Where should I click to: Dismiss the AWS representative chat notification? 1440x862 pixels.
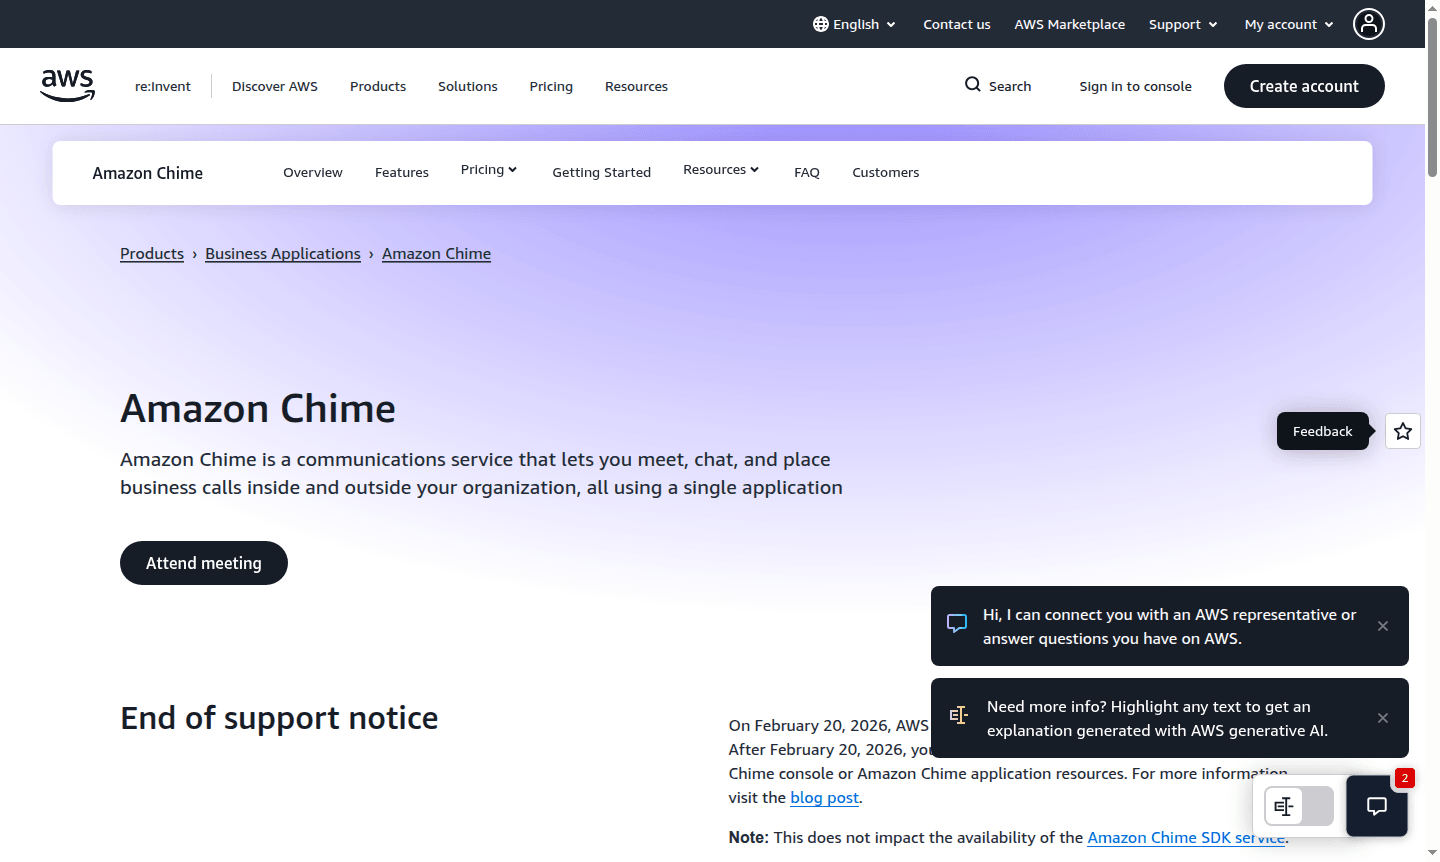(1383, 626)
